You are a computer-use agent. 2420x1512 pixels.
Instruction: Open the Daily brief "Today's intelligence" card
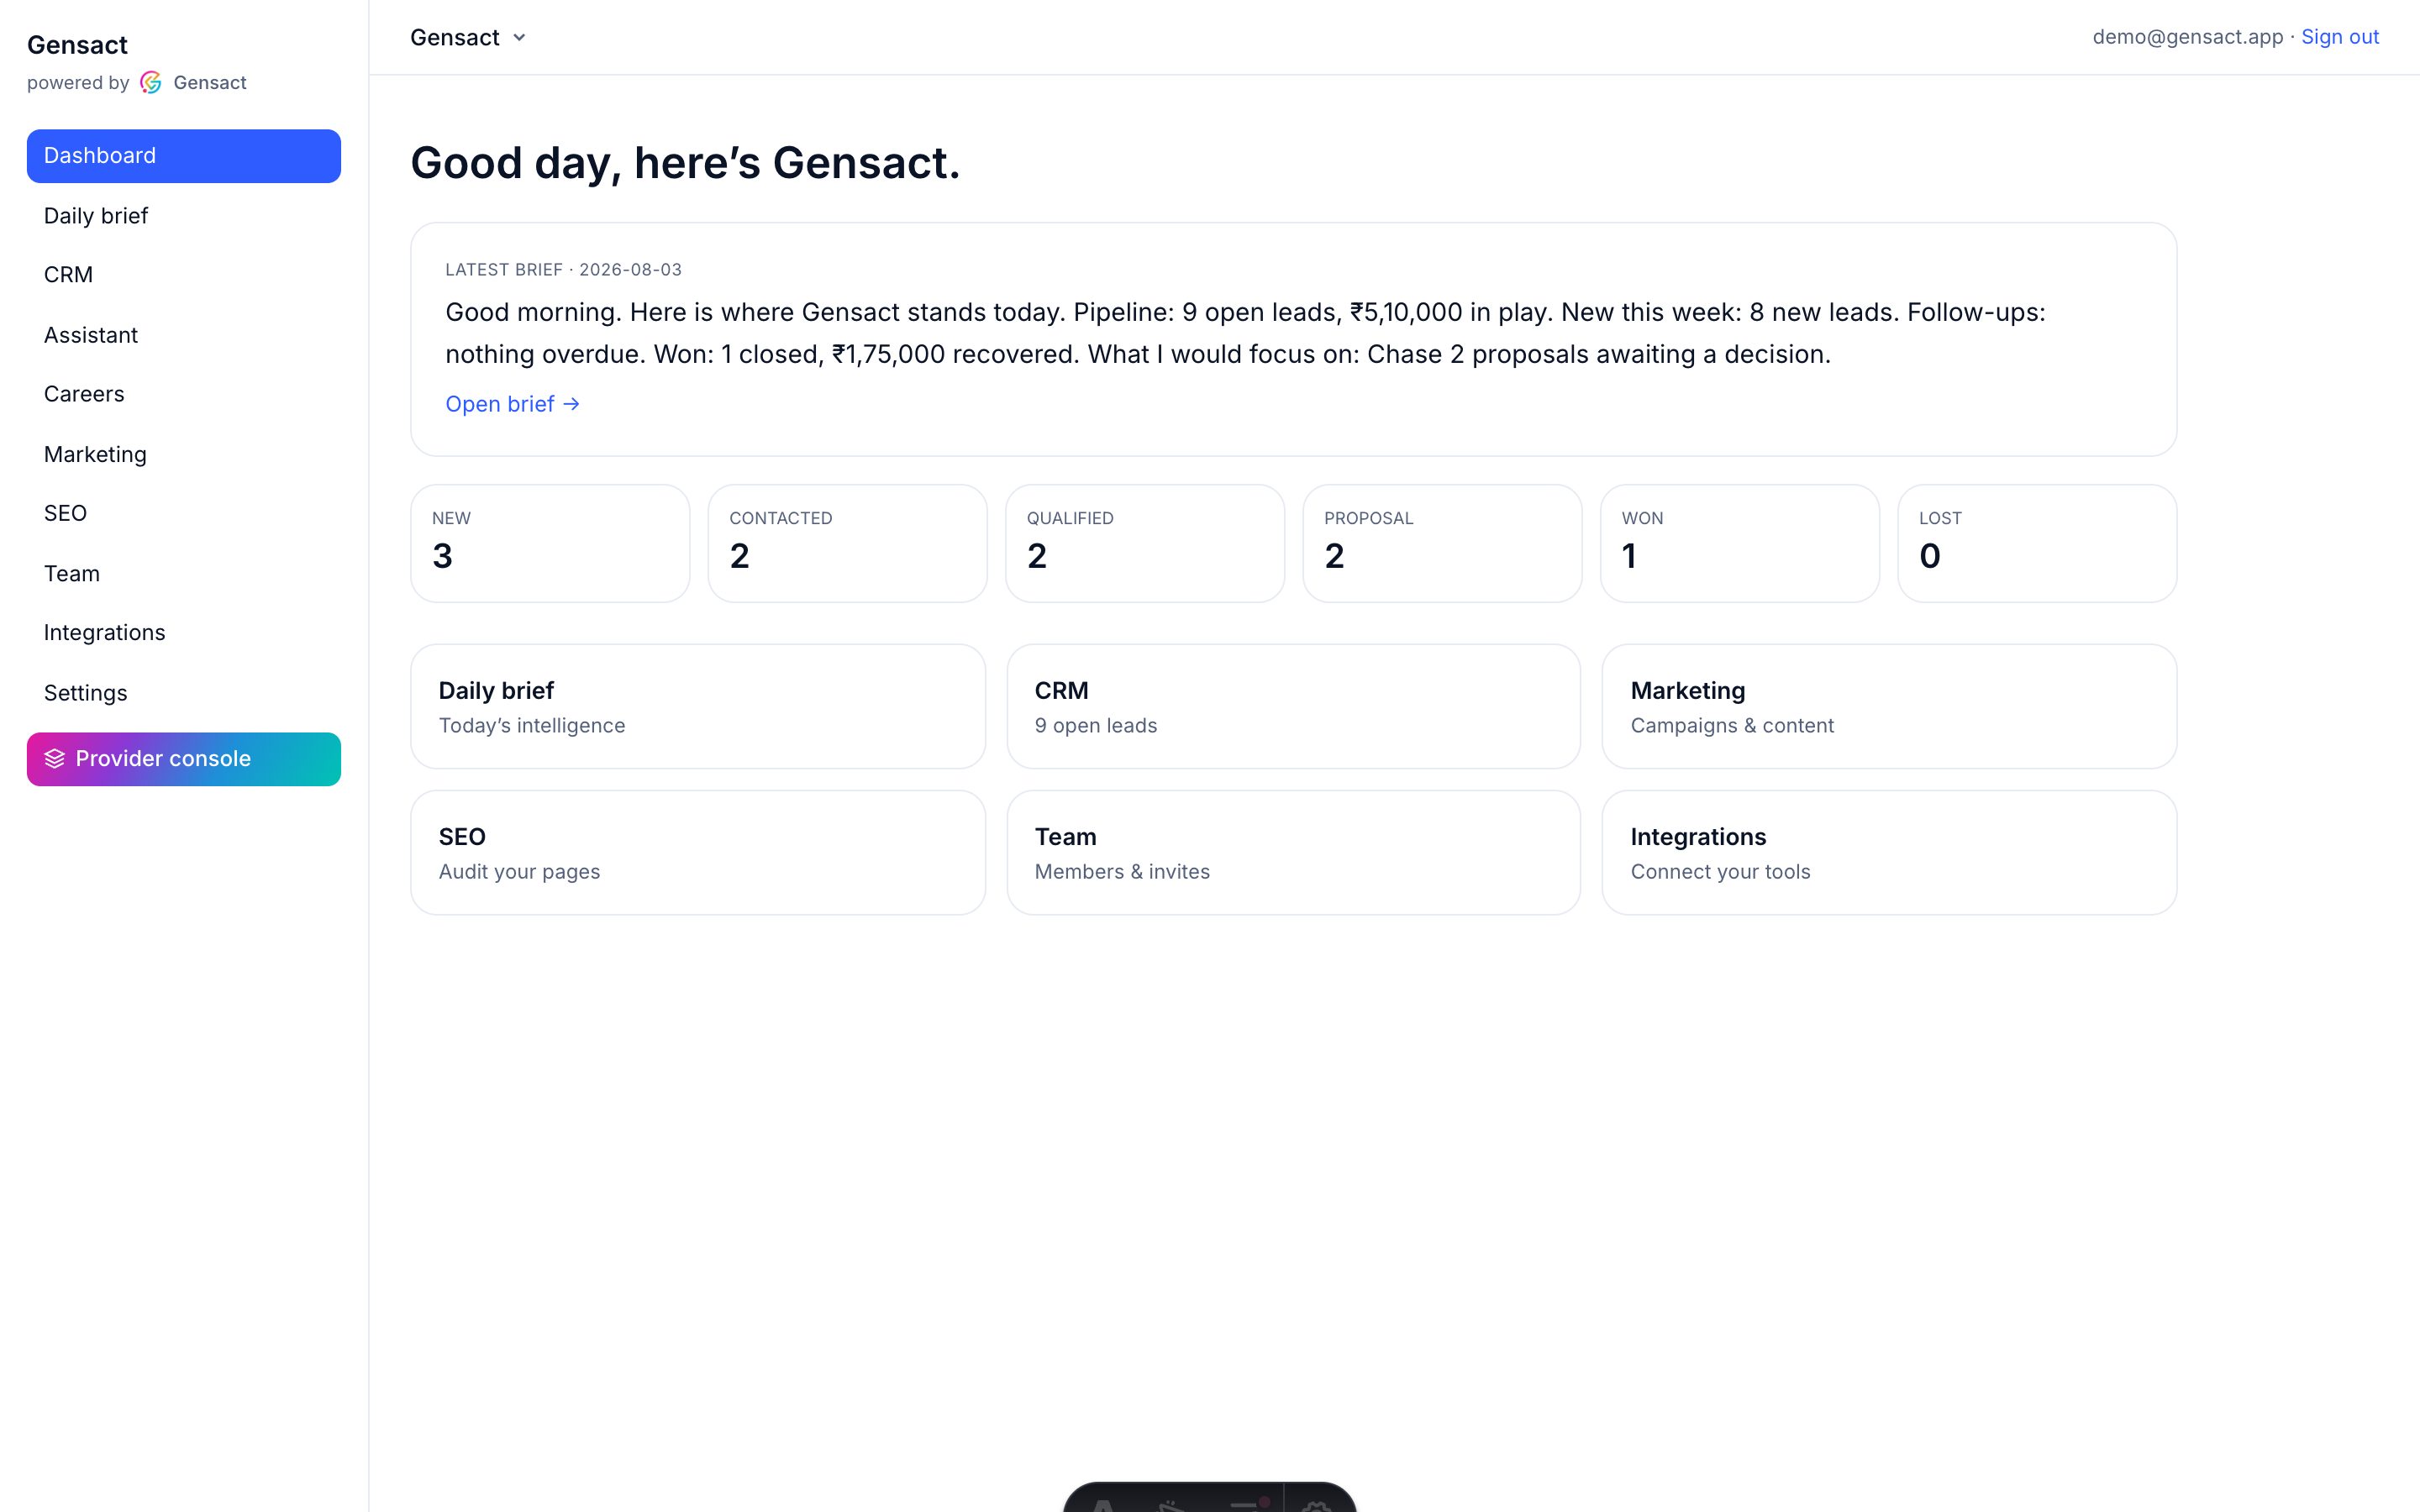pyautogui.click(x=698, y=706)
